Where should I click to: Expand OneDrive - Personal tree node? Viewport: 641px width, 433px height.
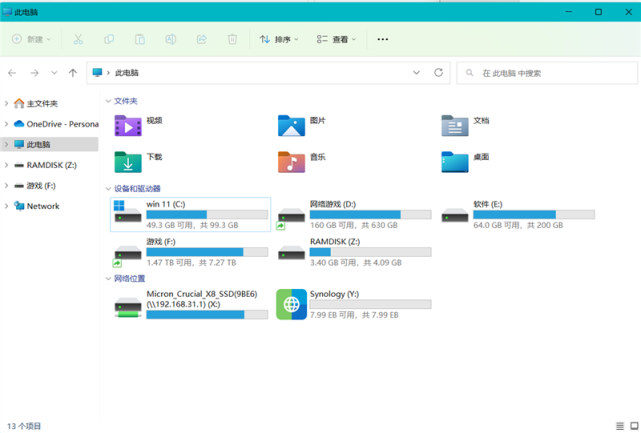7,124
